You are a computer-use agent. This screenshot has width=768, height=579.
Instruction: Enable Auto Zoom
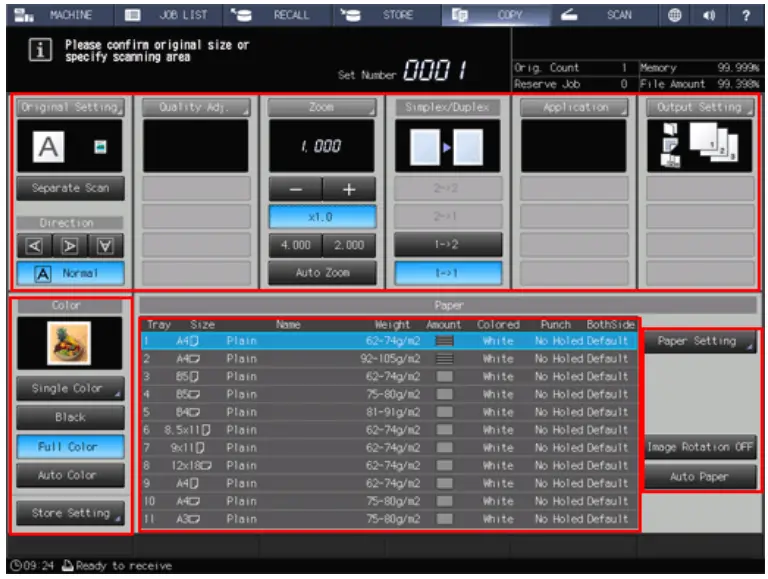pos(322,273)
